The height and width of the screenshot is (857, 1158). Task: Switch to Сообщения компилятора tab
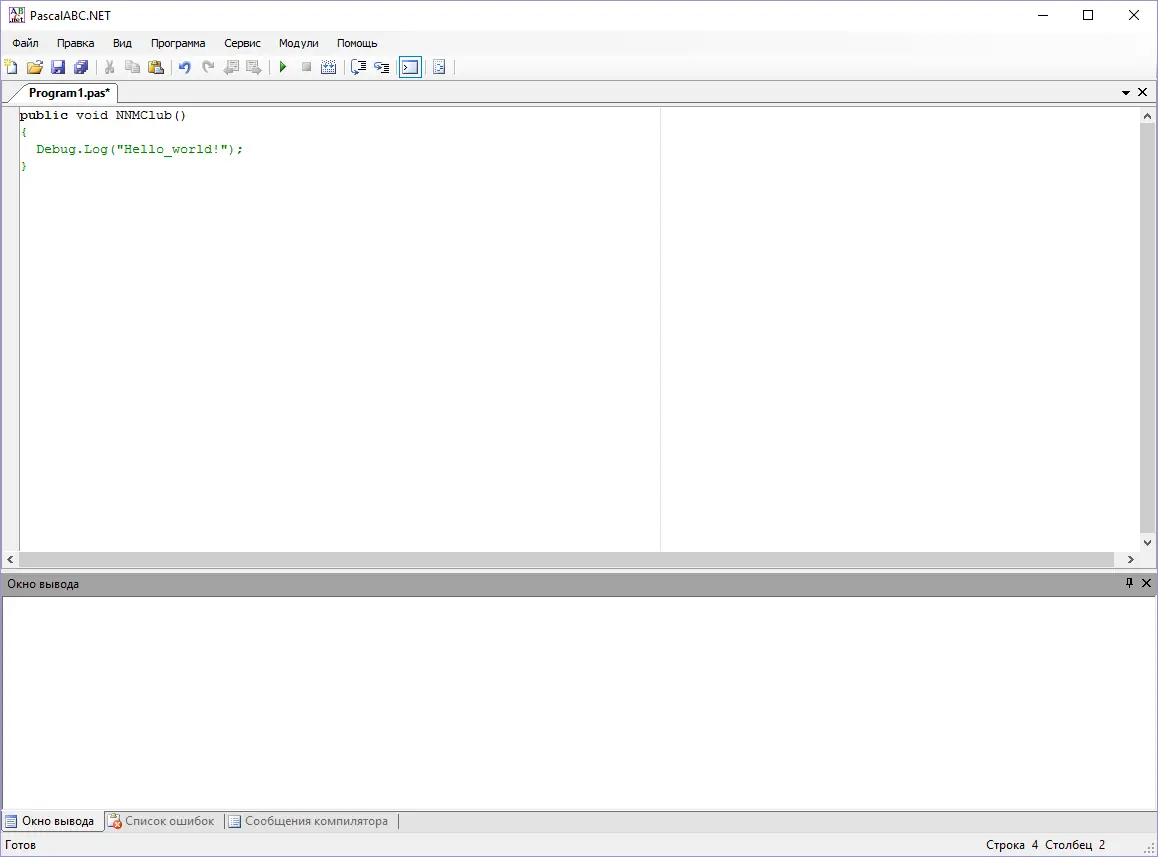(x=309, y=821)
